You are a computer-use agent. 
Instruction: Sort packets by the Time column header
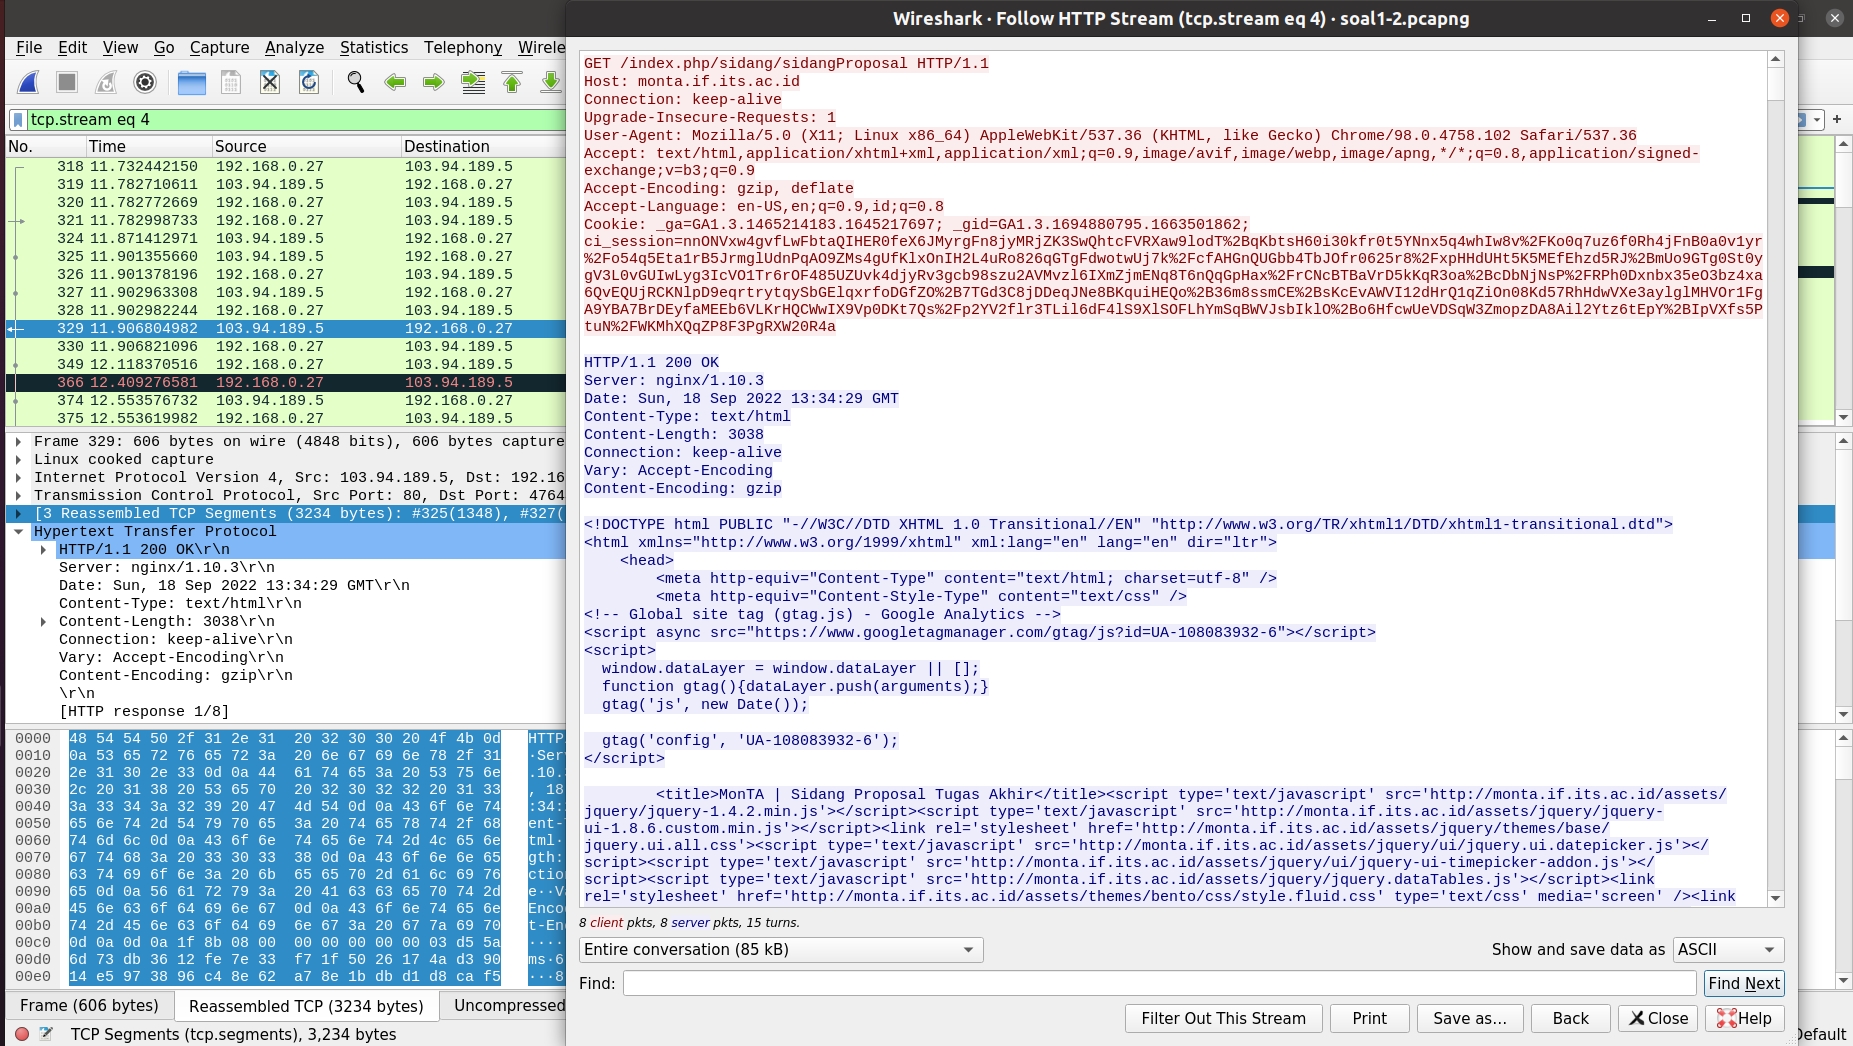click(x=148, y=146)
